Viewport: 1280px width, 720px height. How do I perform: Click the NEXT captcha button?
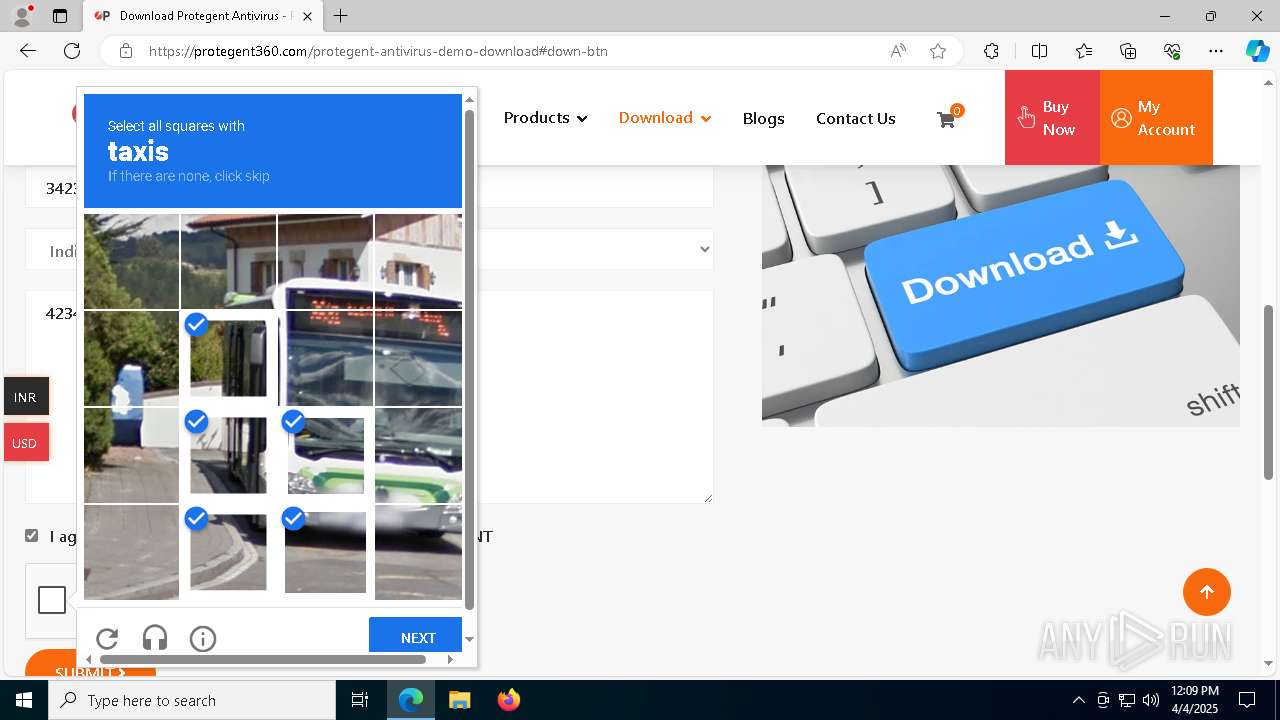coord(416,636)
